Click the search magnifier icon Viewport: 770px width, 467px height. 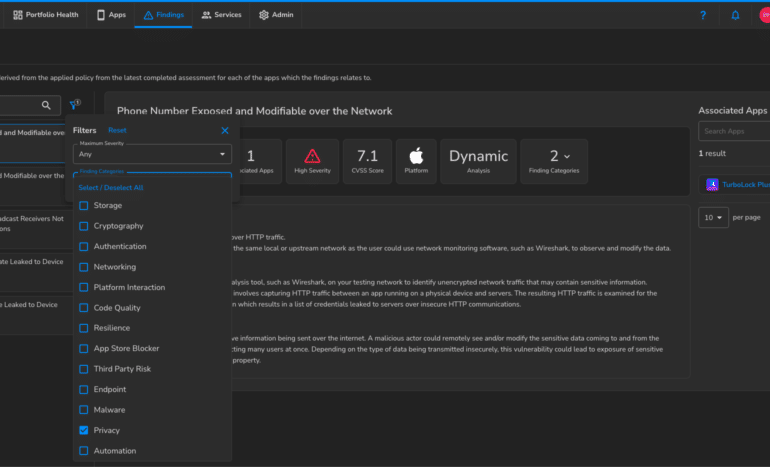pos(46,105)
